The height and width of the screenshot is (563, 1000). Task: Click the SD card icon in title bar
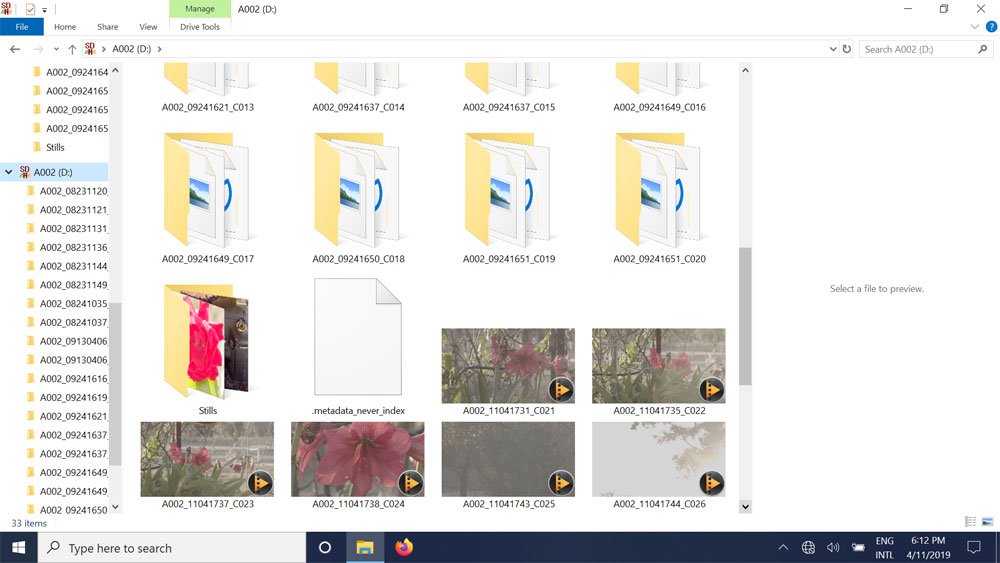click(6, 9)
